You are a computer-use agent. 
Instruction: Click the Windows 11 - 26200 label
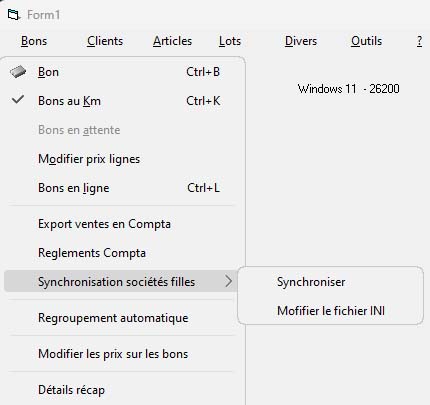[x=348, y=89]
